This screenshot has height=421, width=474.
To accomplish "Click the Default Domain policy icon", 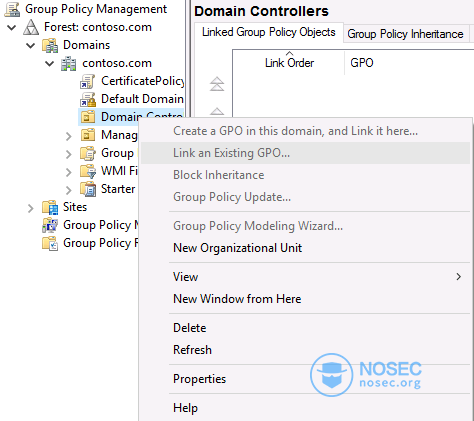I will pos(88,99).
